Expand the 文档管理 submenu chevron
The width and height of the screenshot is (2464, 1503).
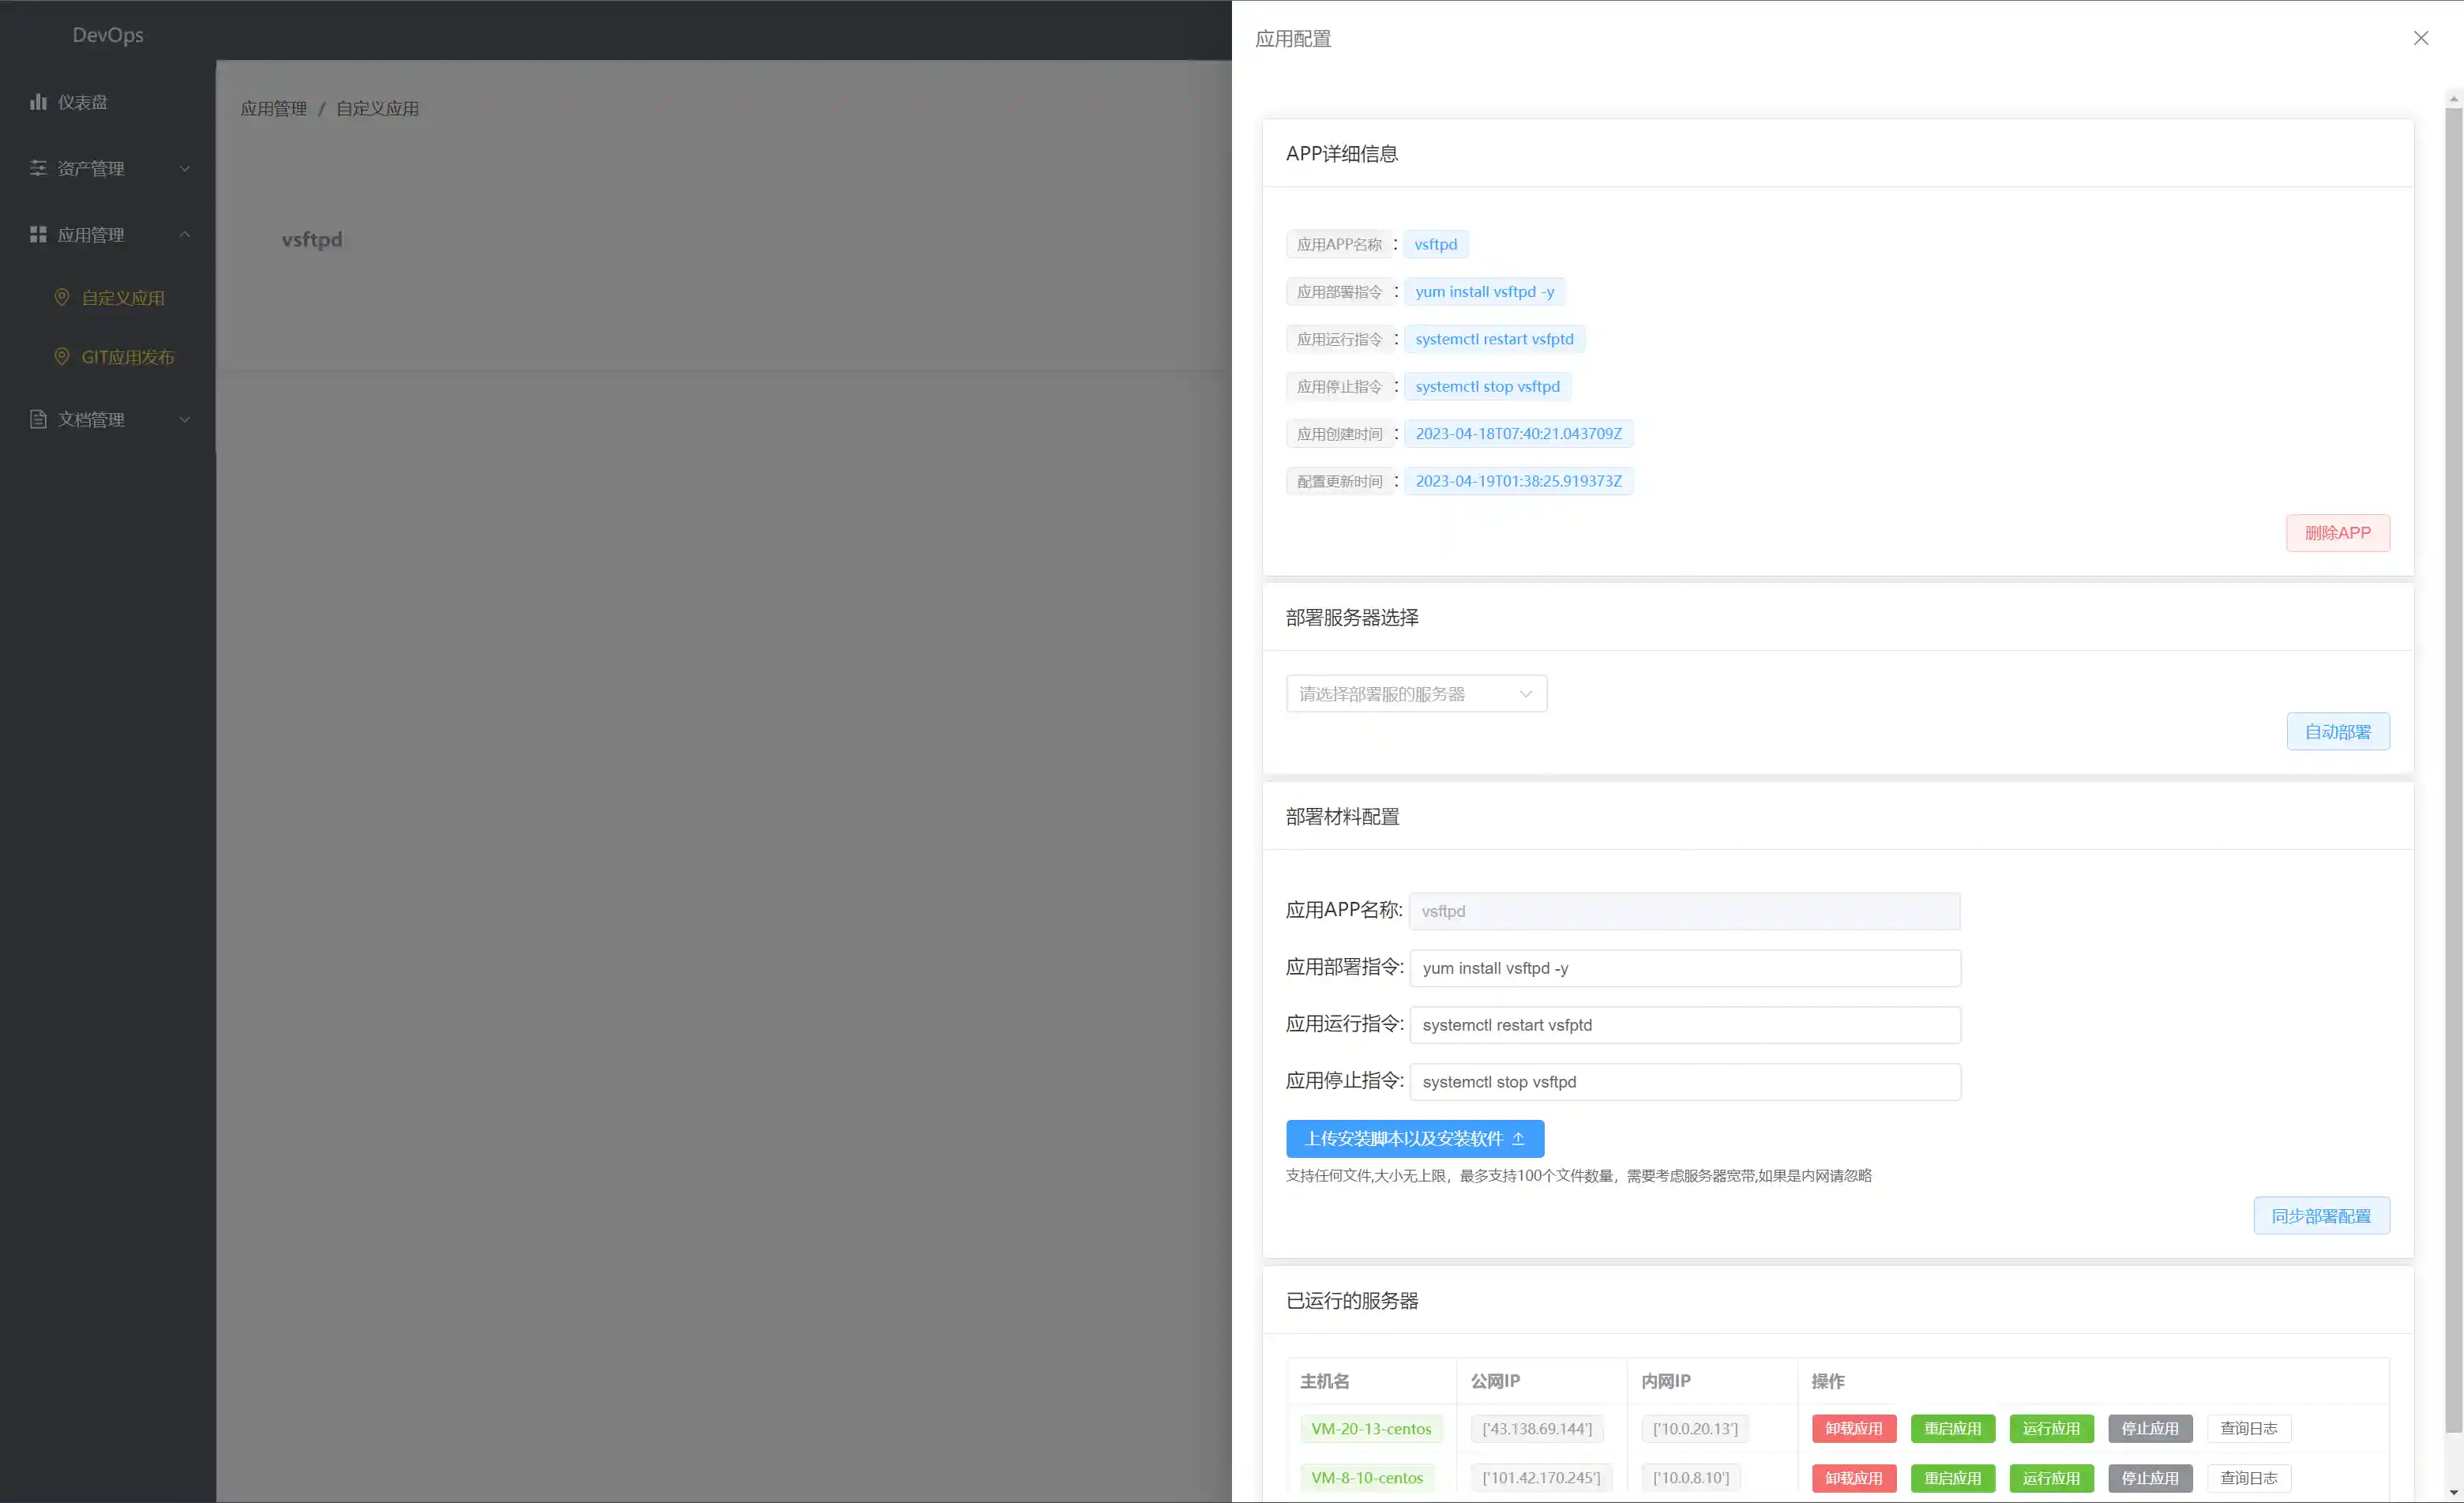[x=185, y=419]
